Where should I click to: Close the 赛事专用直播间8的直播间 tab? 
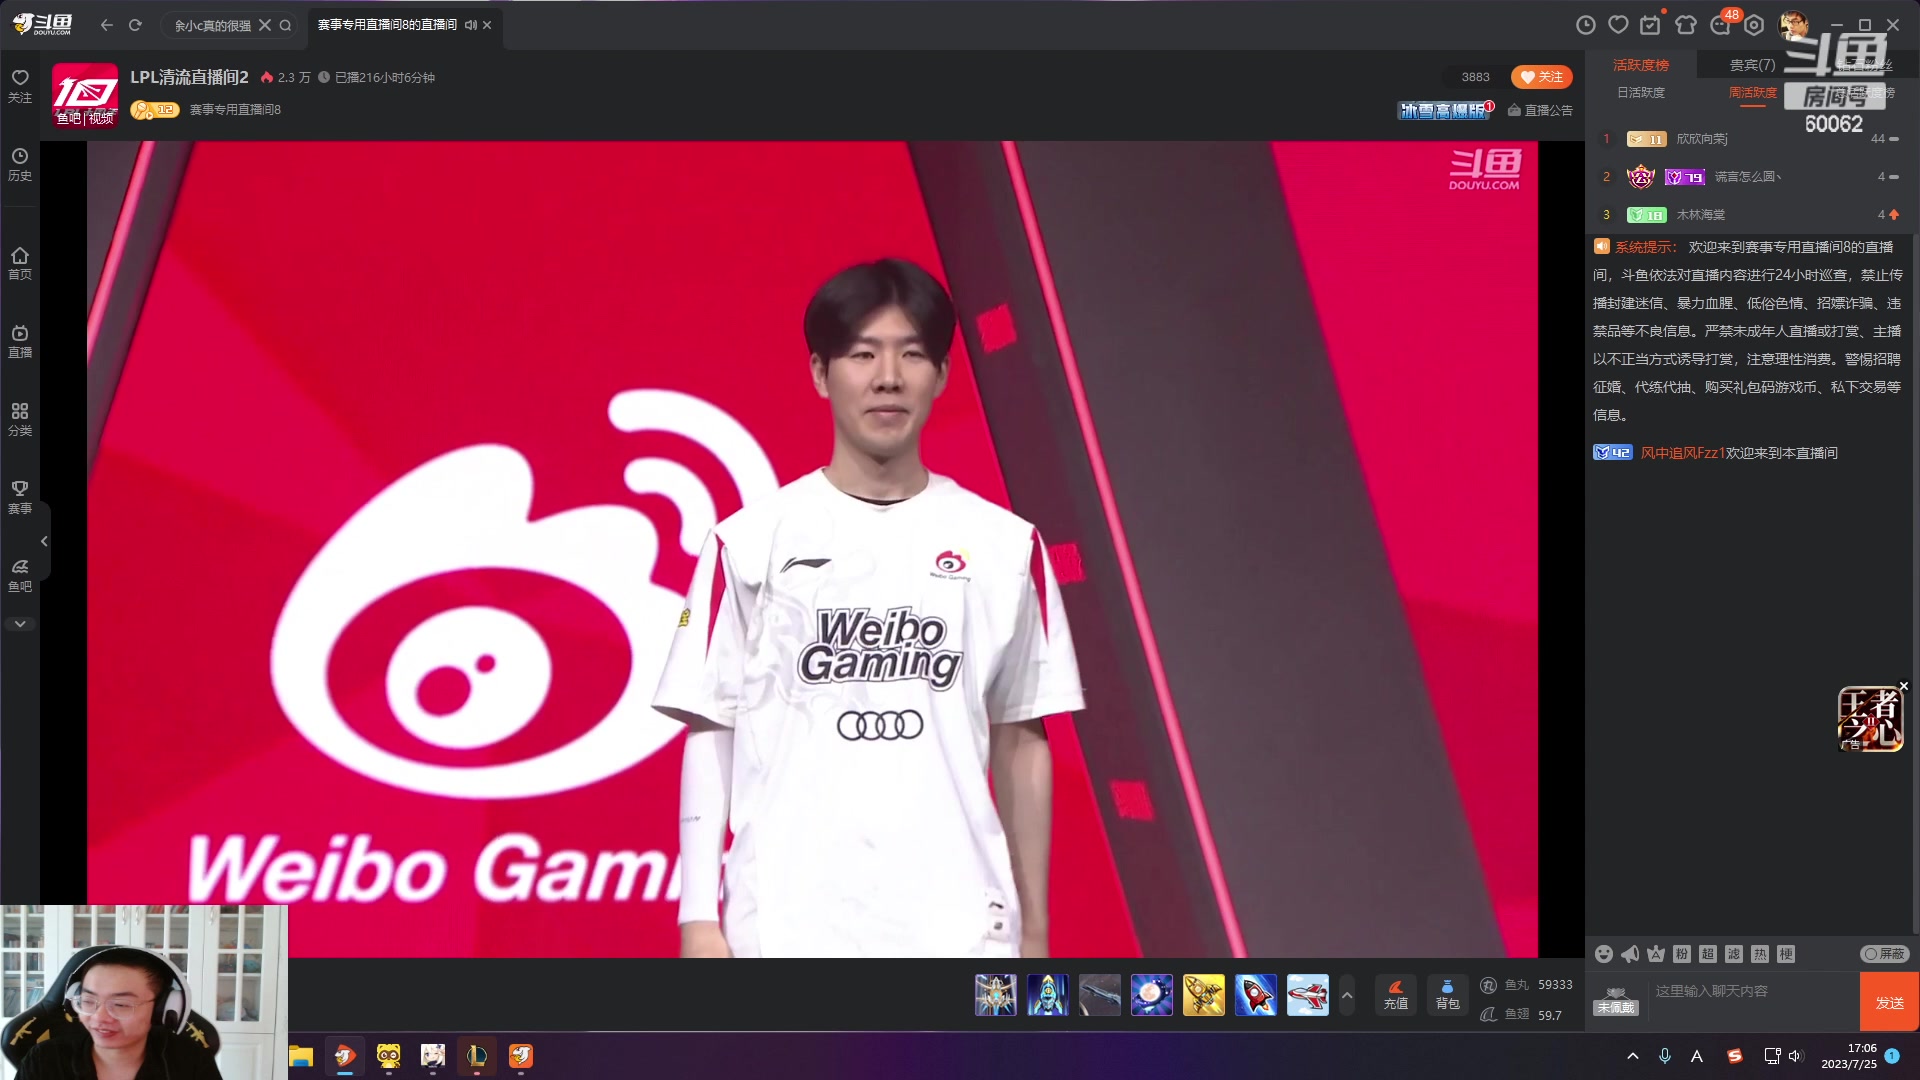487,25
